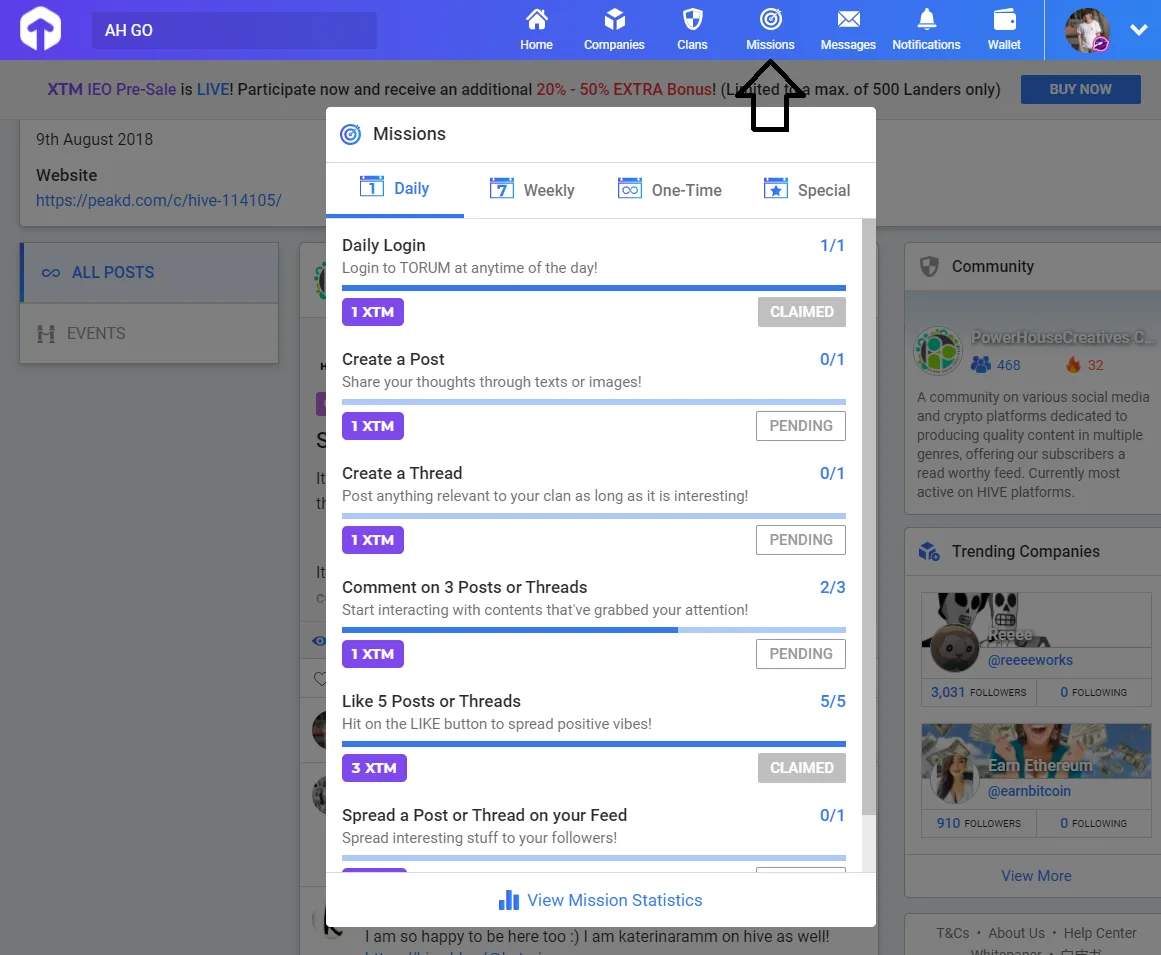Click the Earn Ethereum company avatar

click(x=954, y=779)
